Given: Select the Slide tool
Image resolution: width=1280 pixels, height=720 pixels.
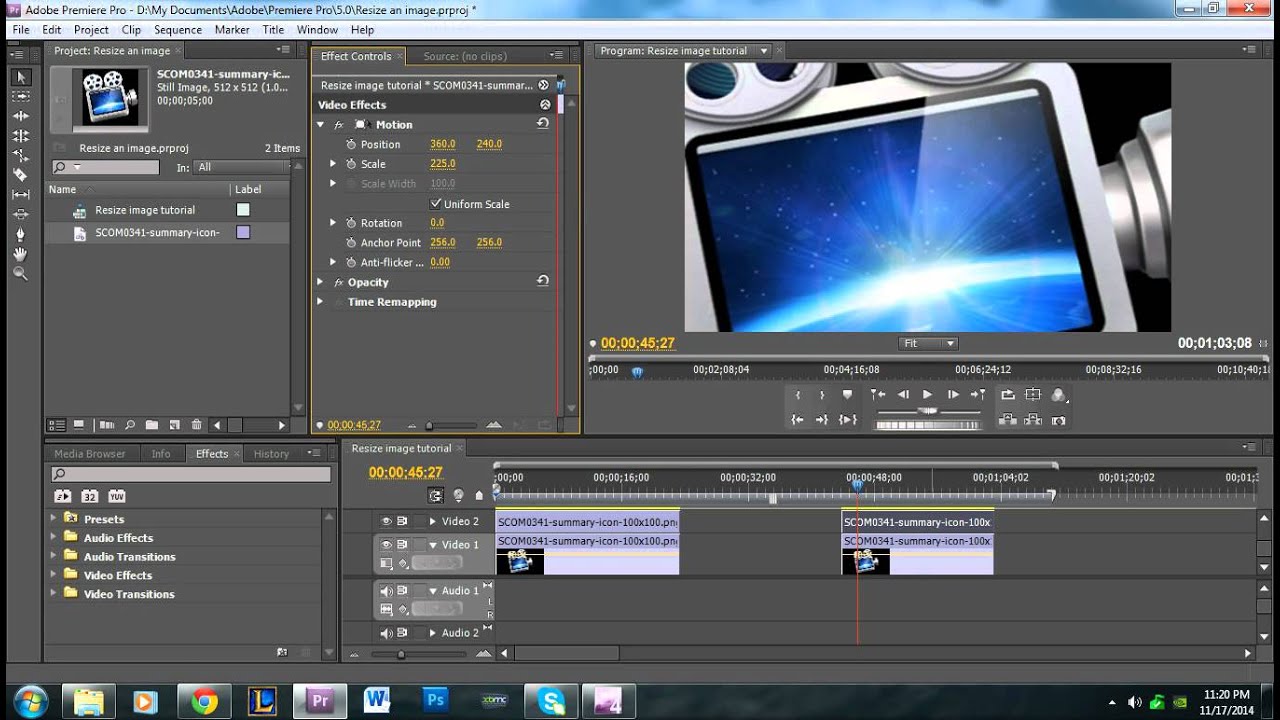Looking at the screenshot, I should click(x=21, y=213).
